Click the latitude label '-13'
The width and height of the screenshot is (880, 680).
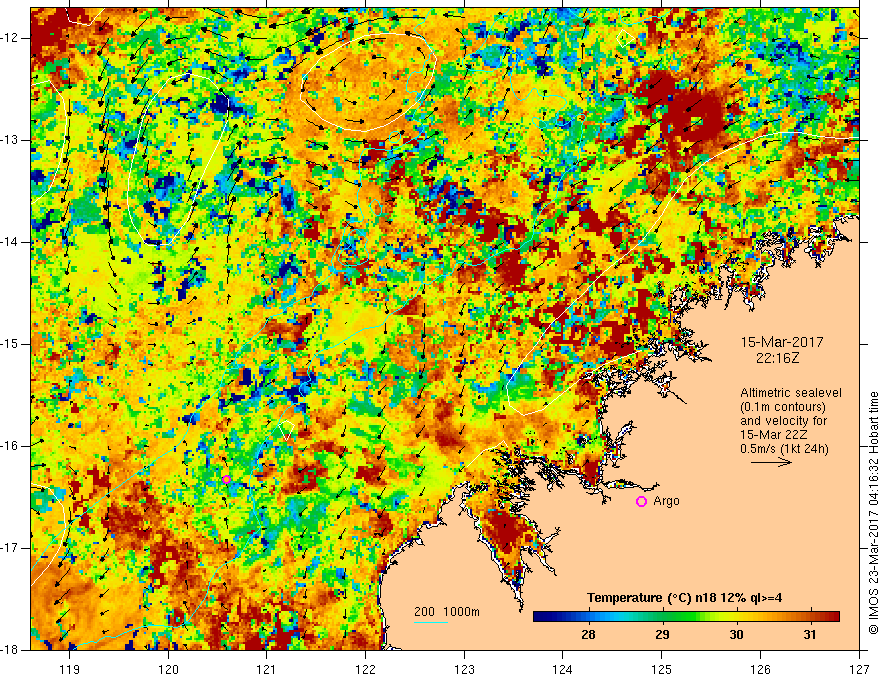11,140
